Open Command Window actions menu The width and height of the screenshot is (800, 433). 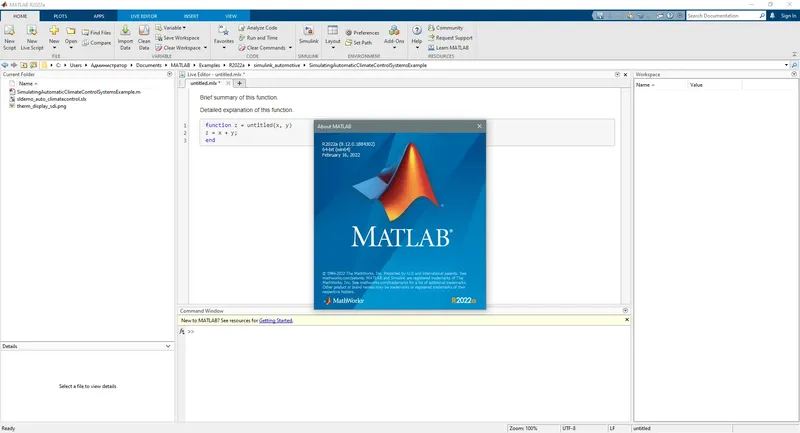tap(626, 311)
